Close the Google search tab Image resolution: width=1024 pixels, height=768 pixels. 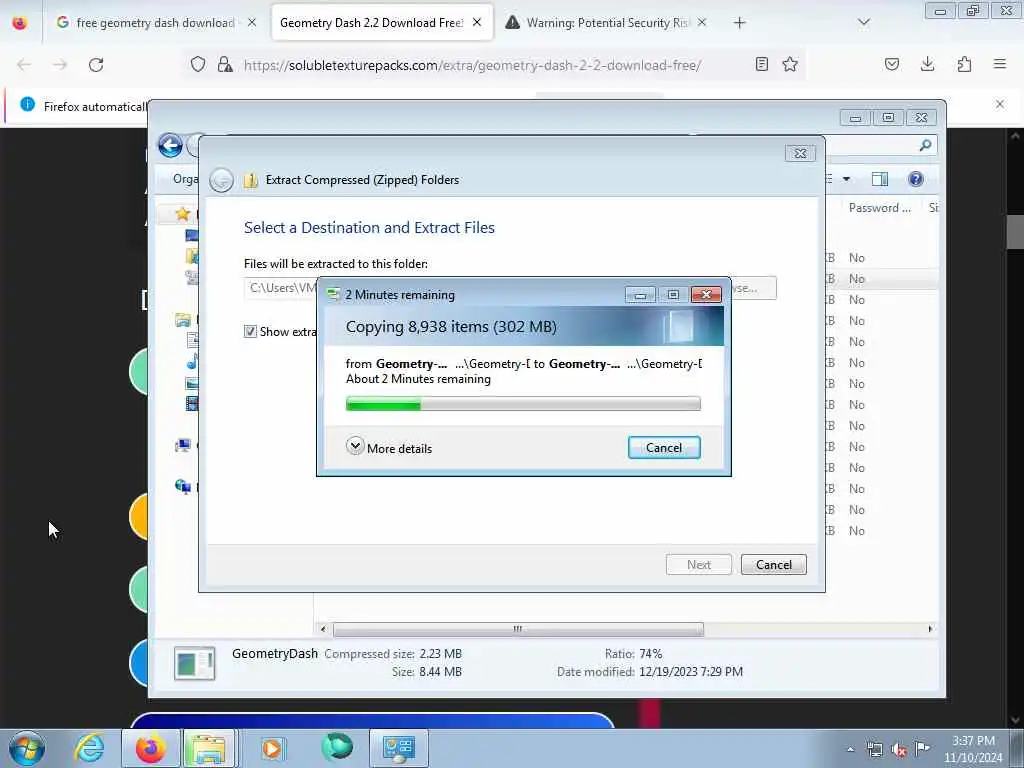click(x=252, y=22)
